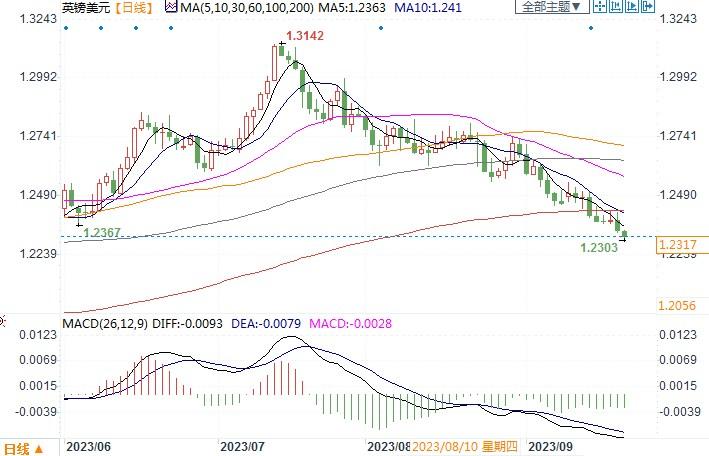The image size is (709, 456).
Task: Click the 1.2303 low price label
Action: (599, 247)
